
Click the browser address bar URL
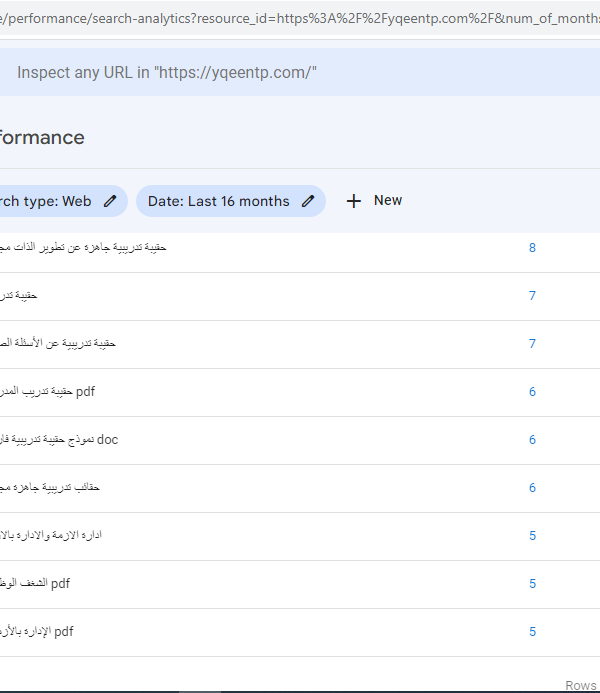coord(300,19)
